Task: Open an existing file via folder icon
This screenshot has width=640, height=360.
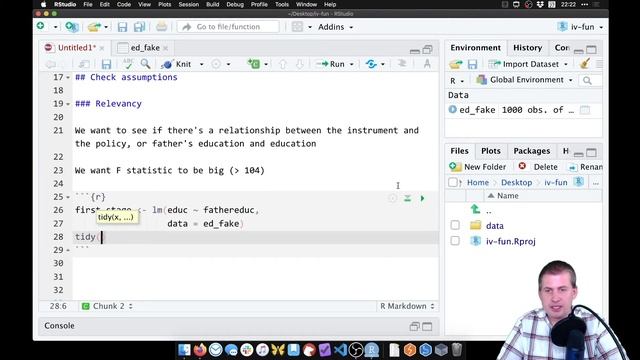Action: [x=94, y=27]
